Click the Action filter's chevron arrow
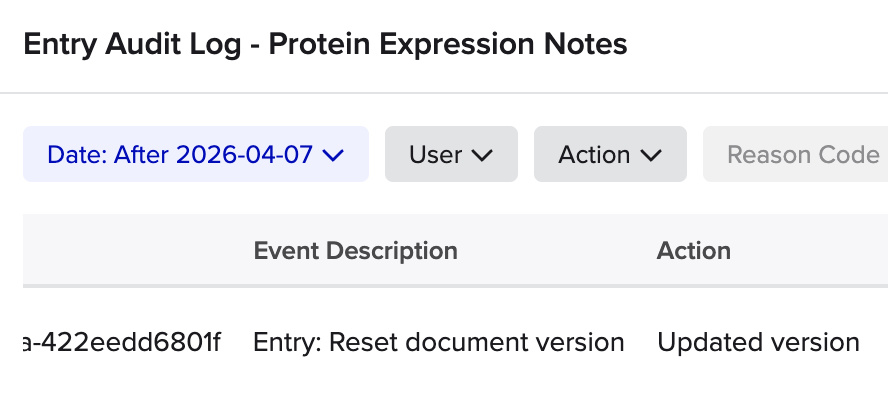This screenshot has width=888, height=406. (x=652, y=155)
